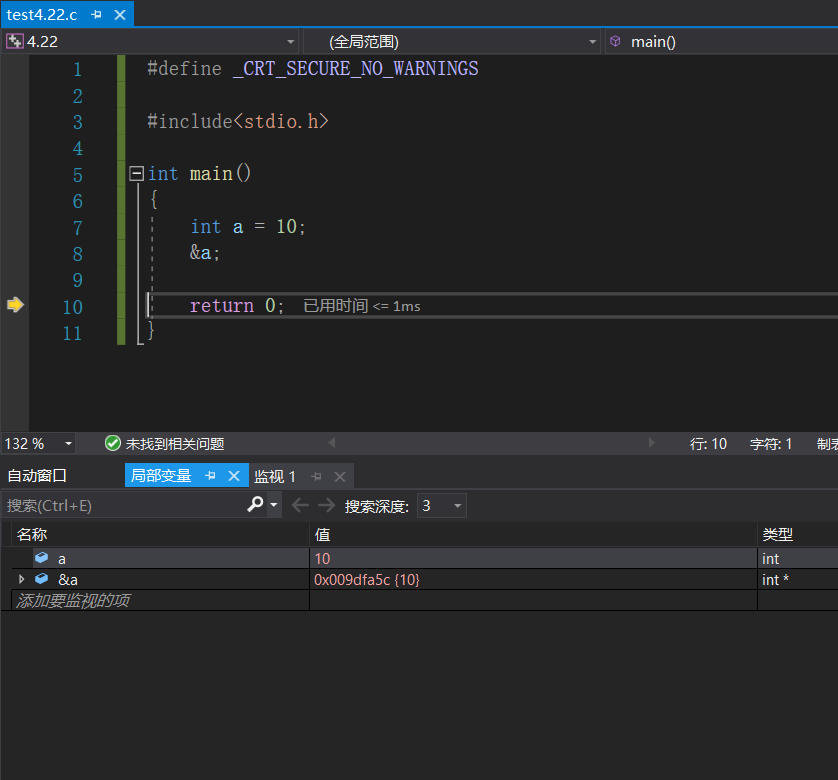This screenshot has width=838, height=780.
Task: Switch to the 自动窗口 tab
Action: tap(37, 476)
